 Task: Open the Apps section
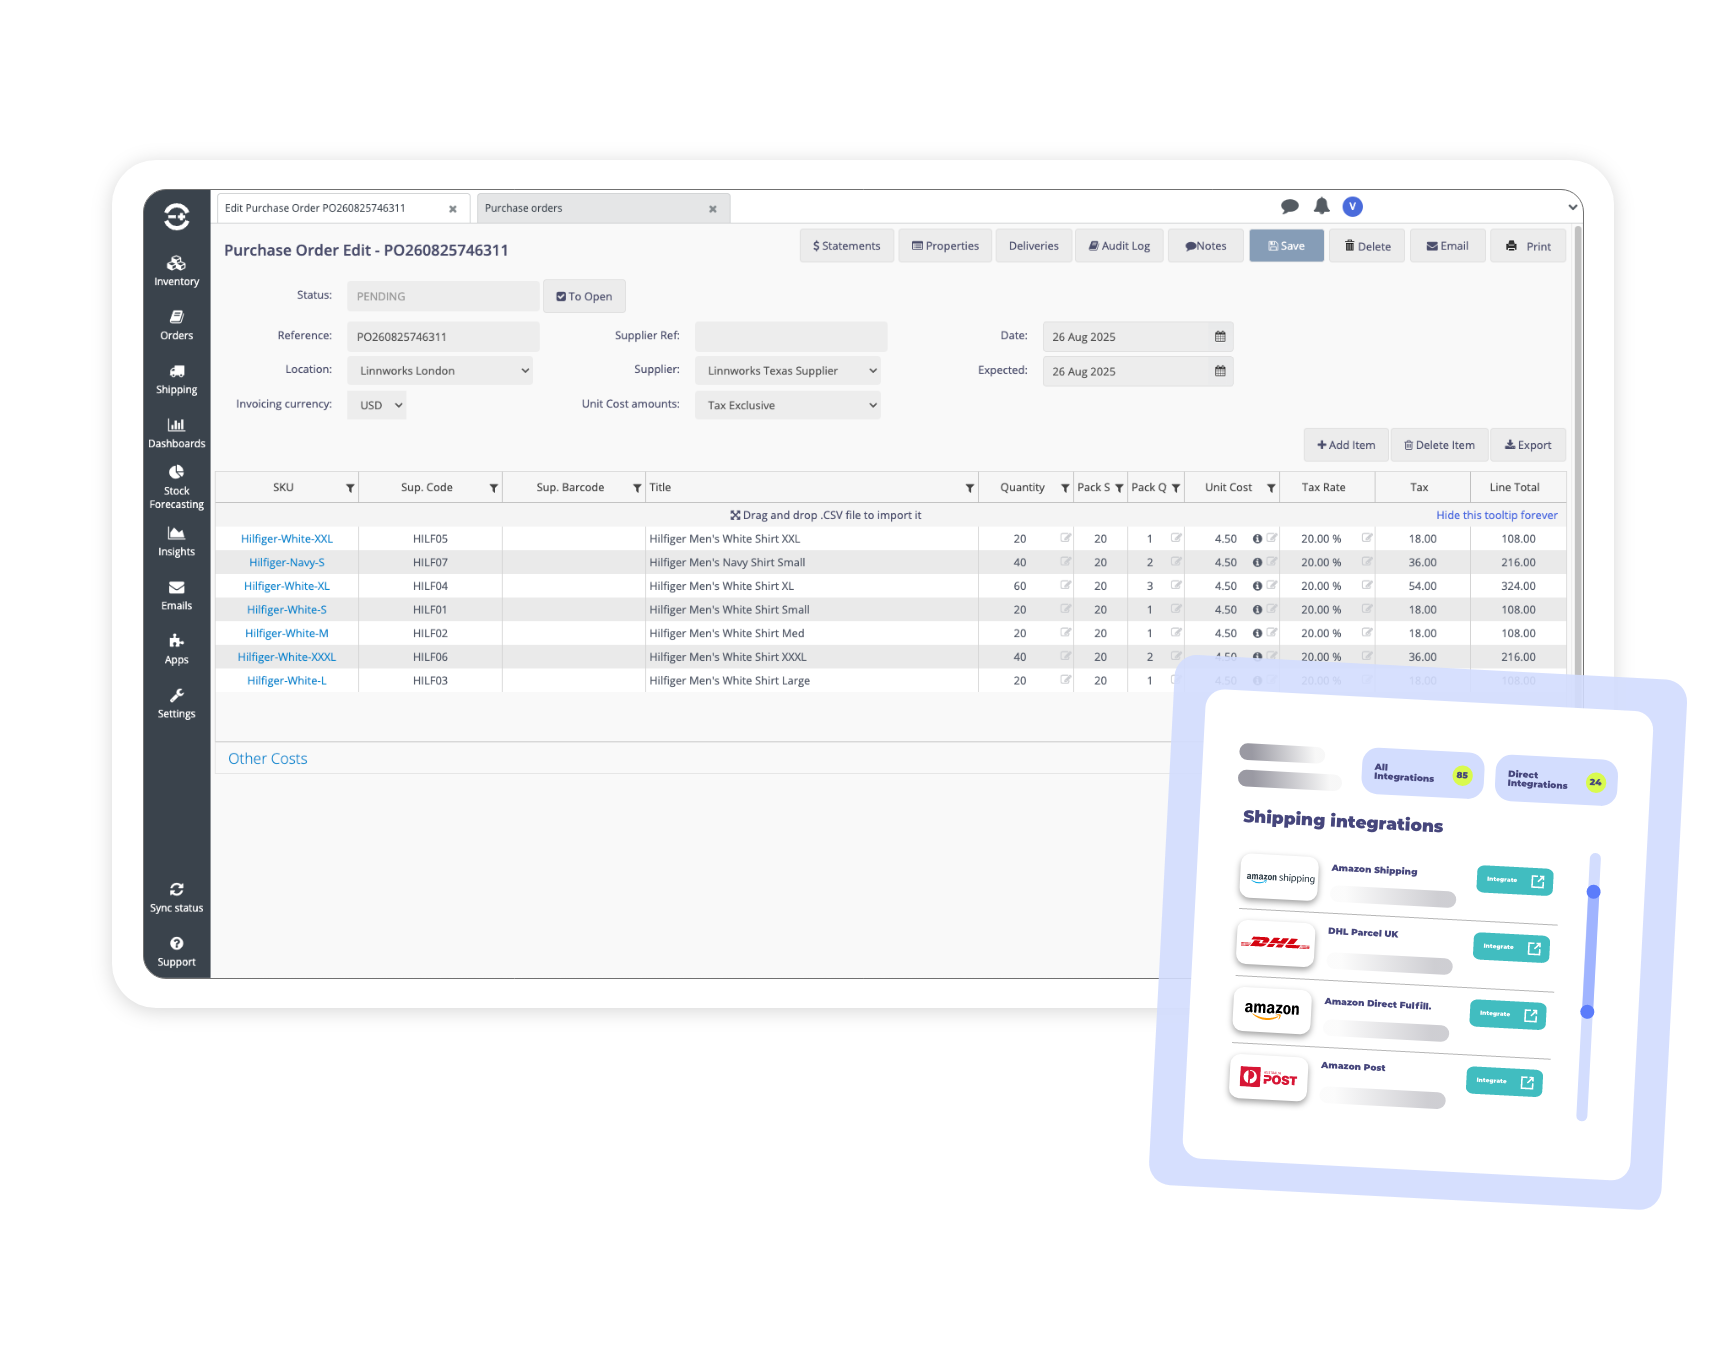click(176, 651)
